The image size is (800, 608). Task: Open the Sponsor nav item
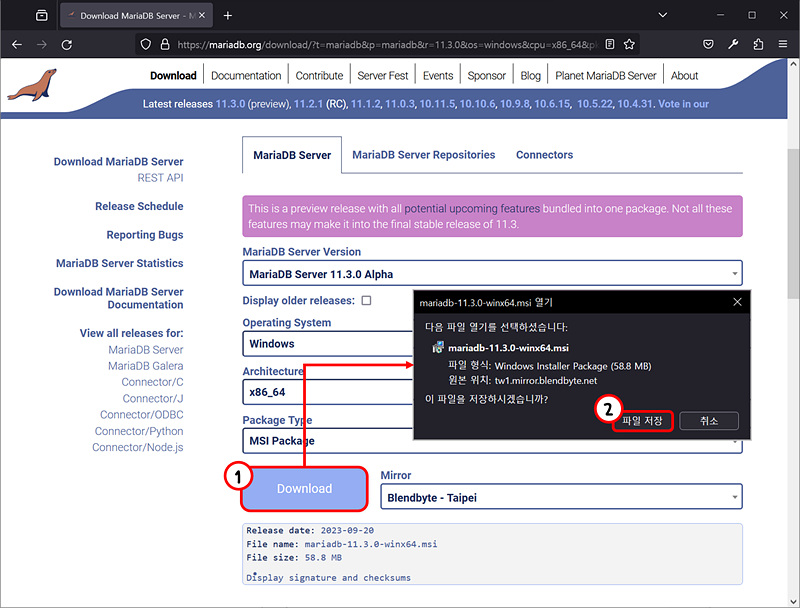coord(487,75)
